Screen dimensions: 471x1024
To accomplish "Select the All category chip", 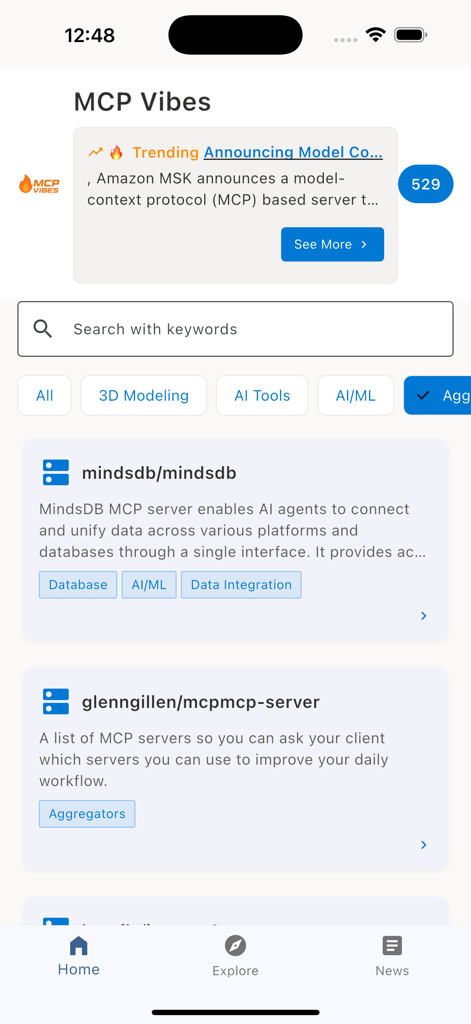I will [x=44, y=395].
